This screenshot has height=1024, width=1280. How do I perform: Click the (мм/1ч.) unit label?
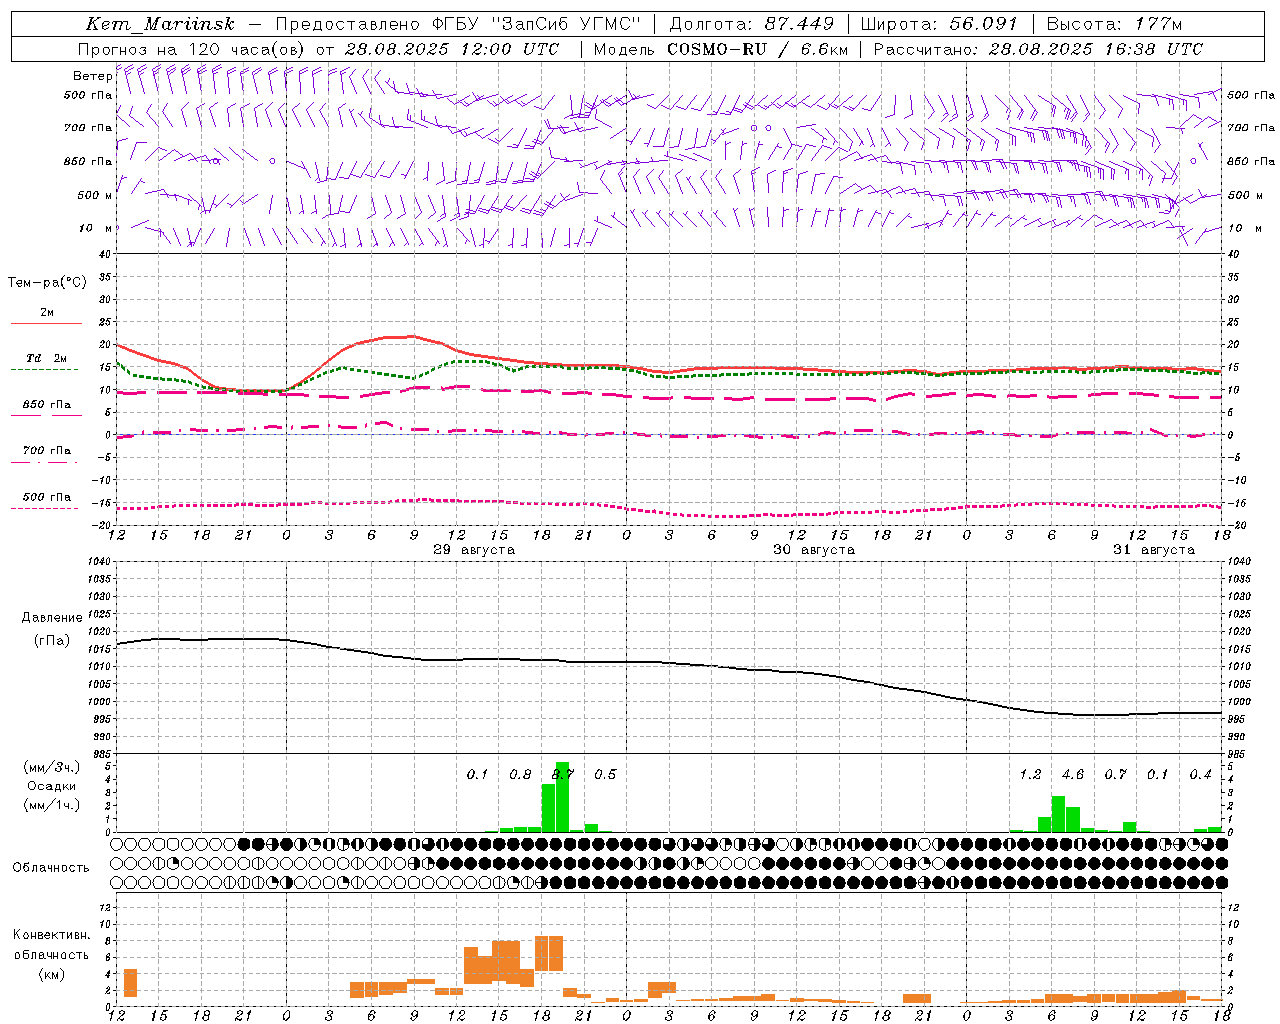(x=52, y=805)
